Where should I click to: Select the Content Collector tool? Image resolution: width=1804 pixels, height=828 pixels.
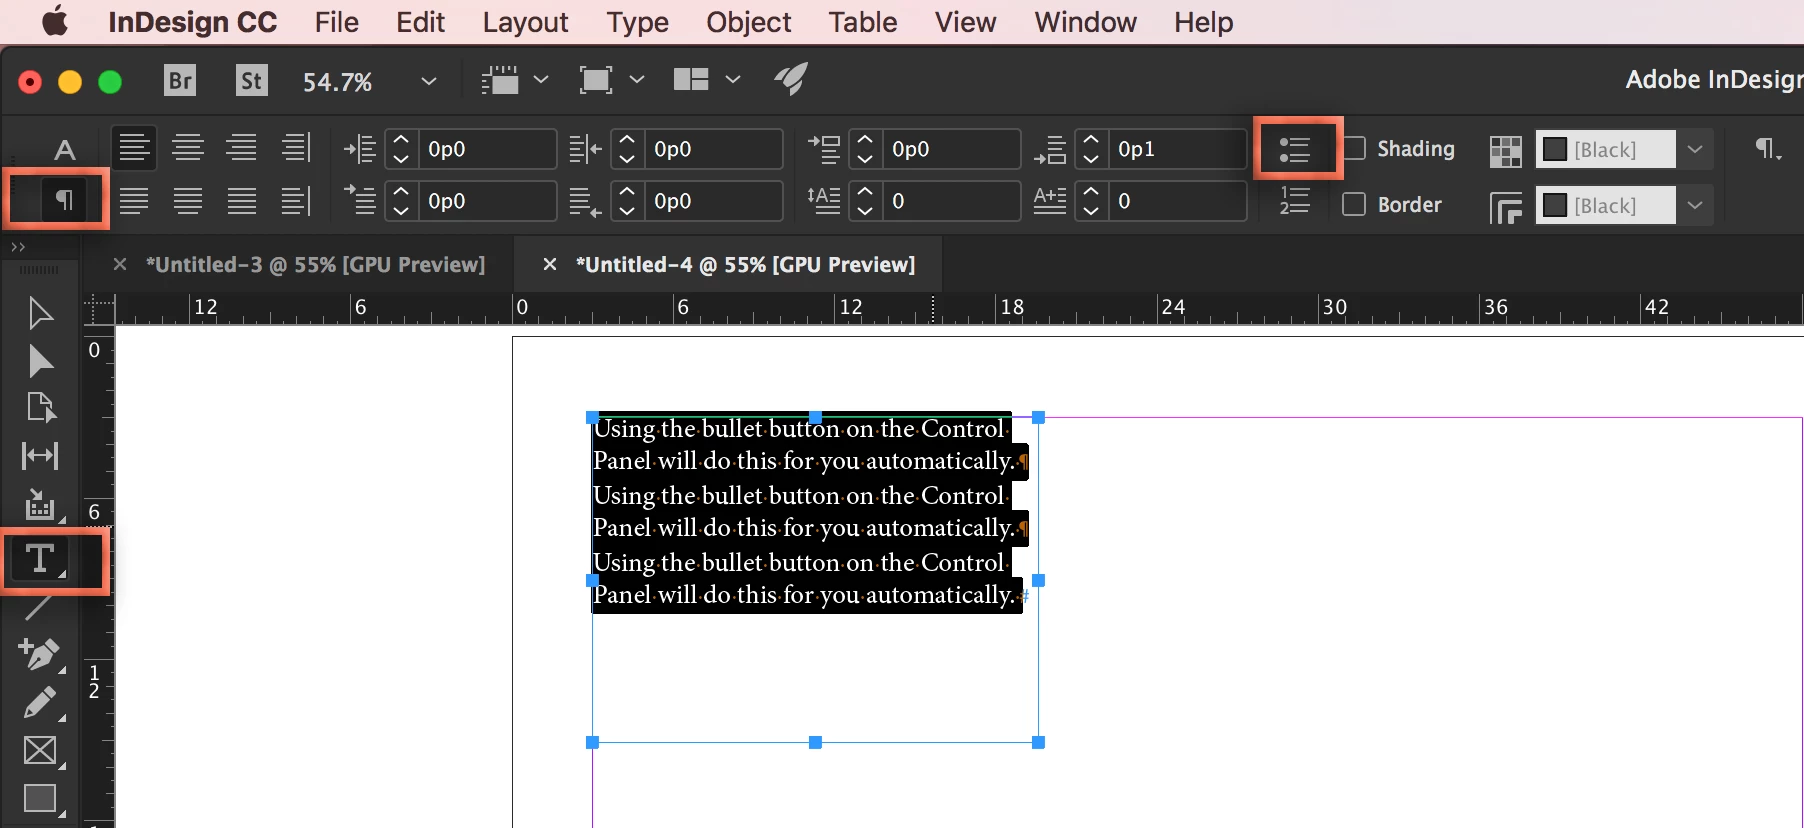coord(40,505)
